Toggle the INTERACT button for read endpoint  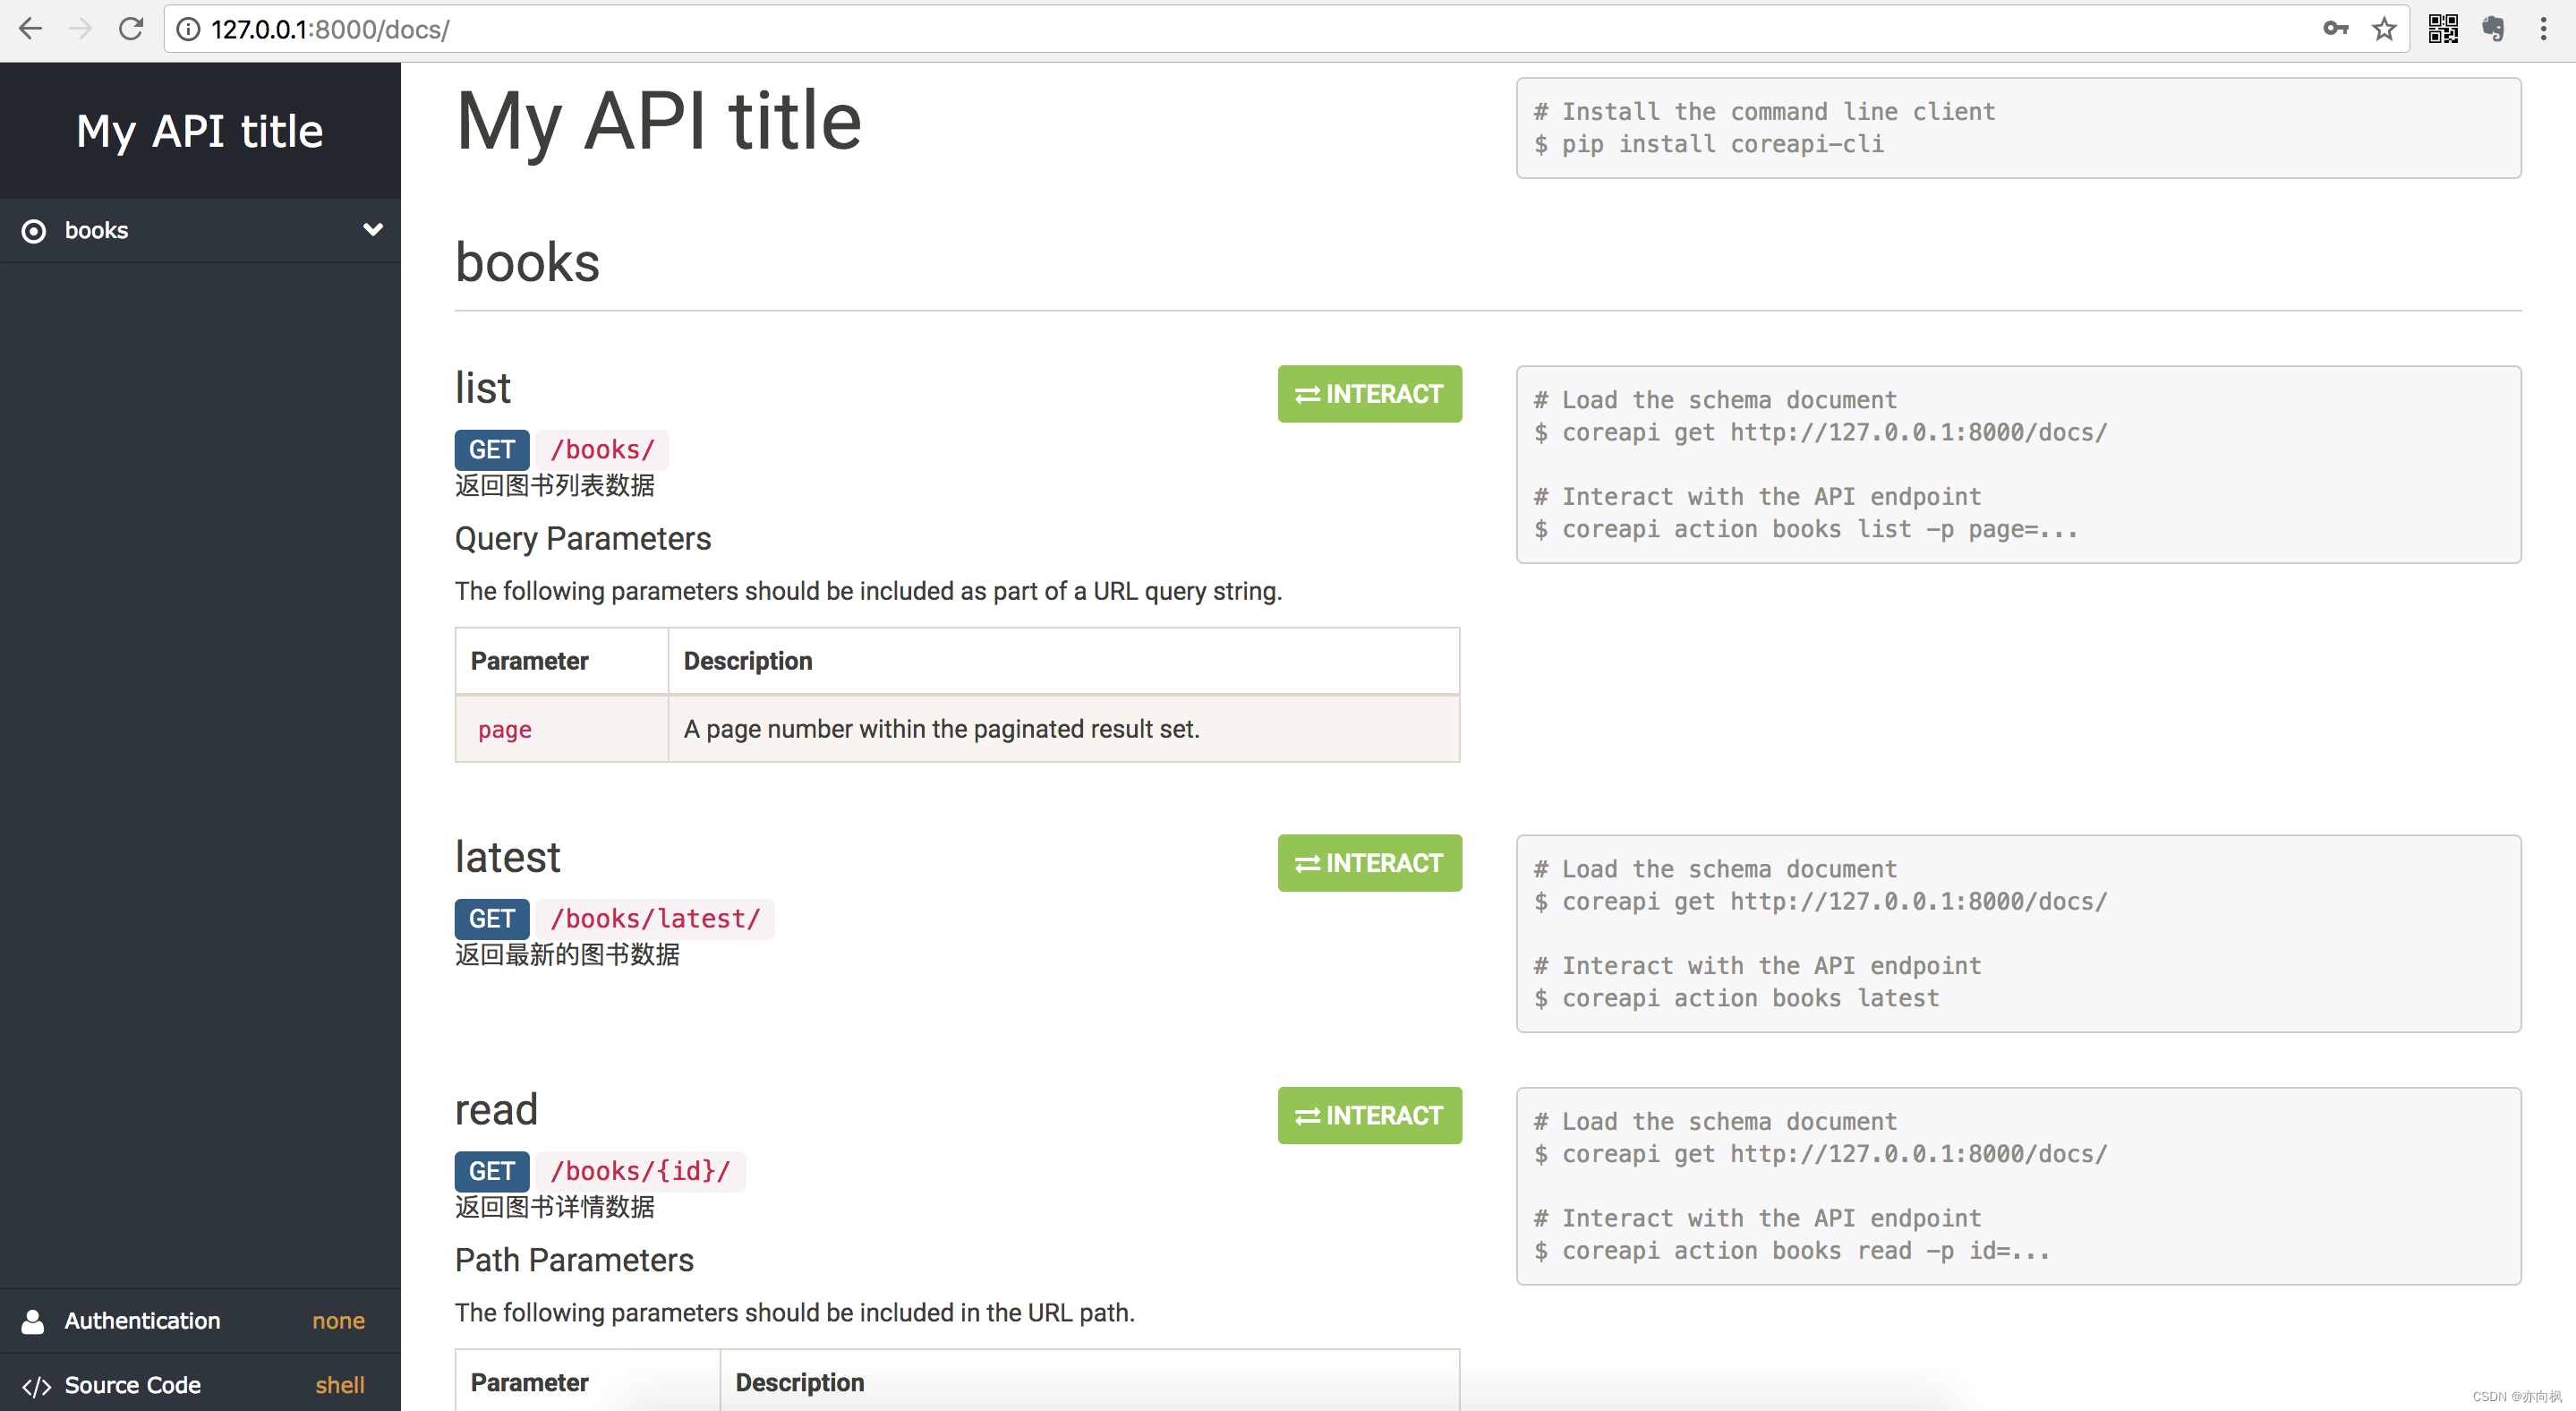click(x=1369, y=1116)
